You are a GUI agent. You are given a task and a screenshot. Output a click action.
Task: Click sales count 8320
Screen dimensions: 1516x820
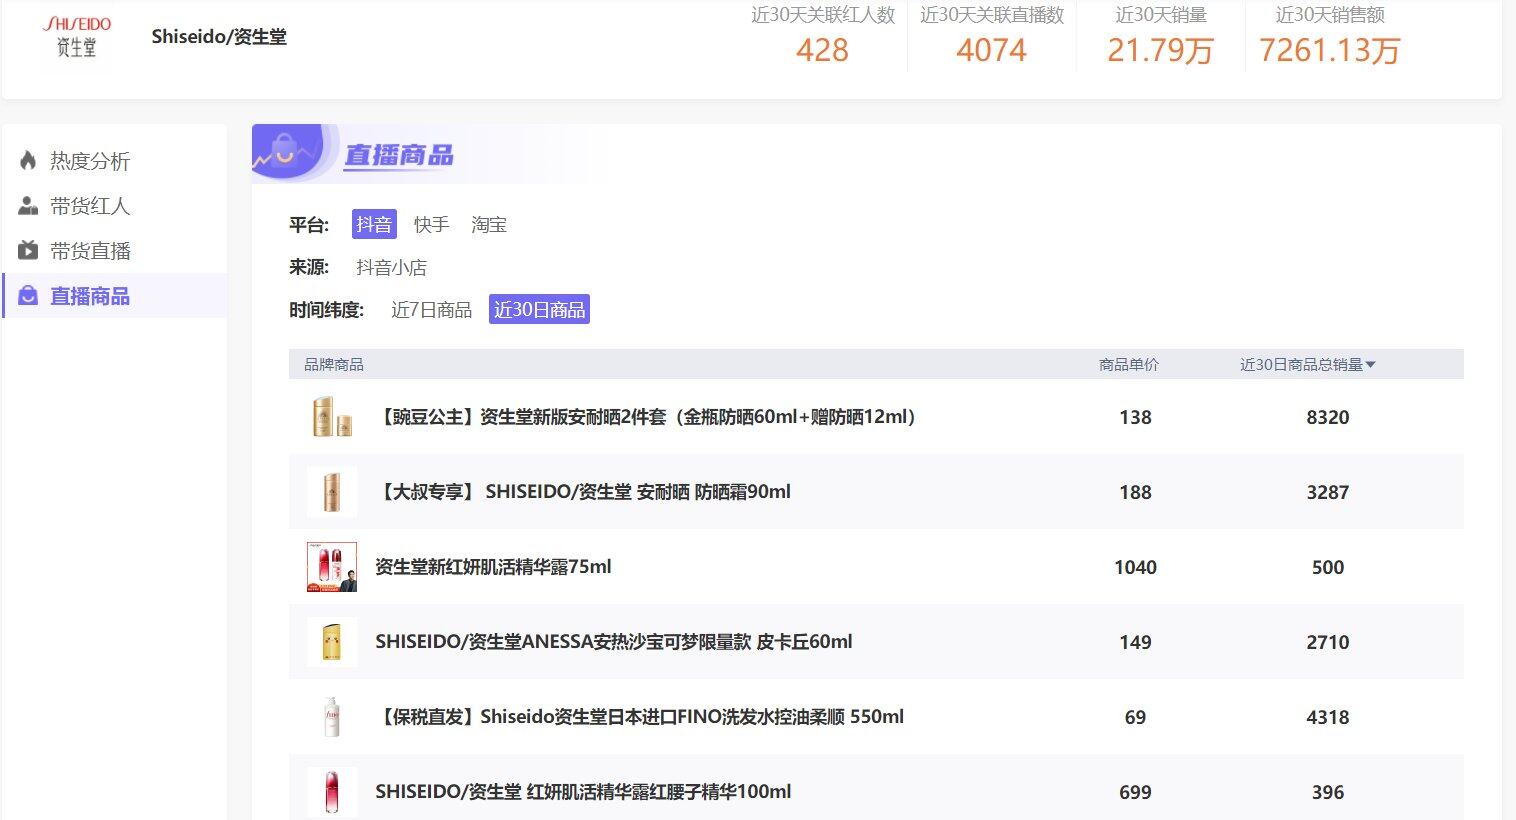(1328, 418)
